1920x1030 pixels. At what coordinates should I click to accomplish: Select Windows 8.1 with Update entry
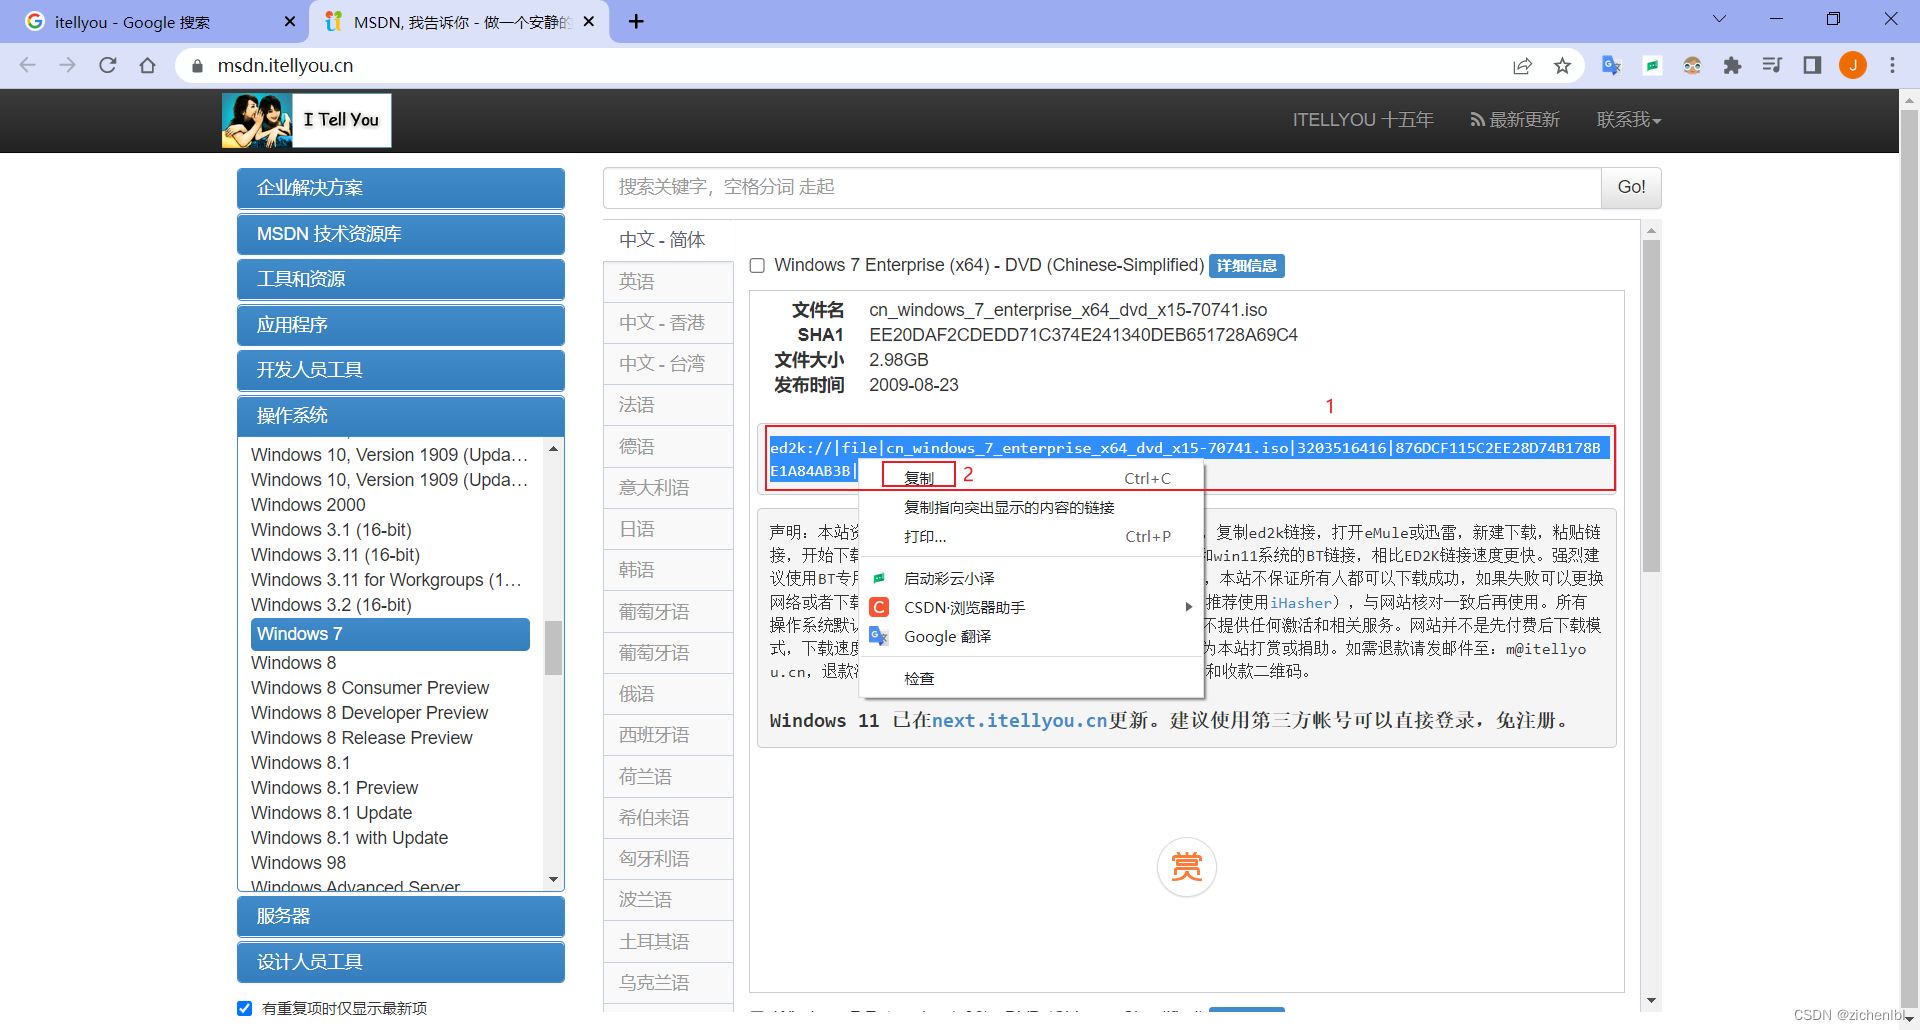(x=349, y=838)
